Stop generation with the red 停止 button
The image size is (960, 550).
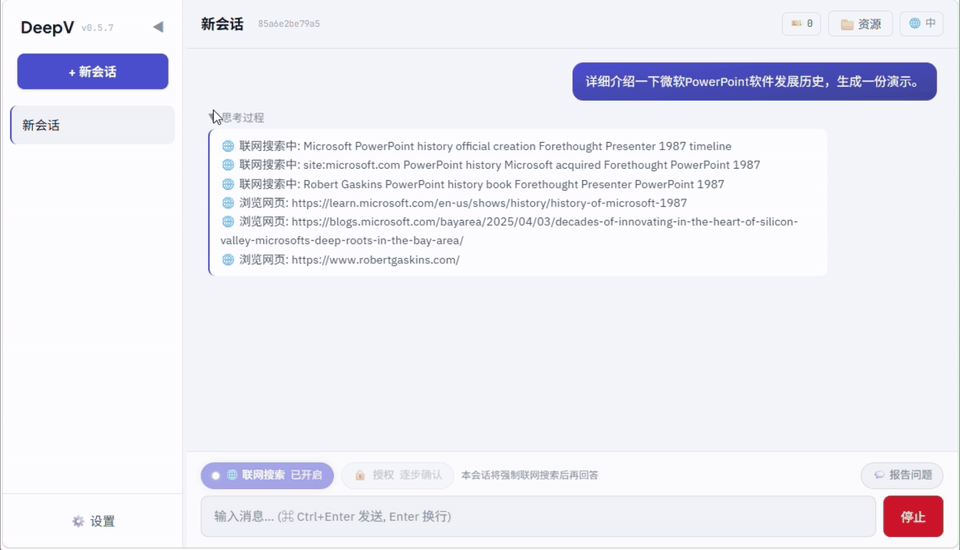click(913, 516)
